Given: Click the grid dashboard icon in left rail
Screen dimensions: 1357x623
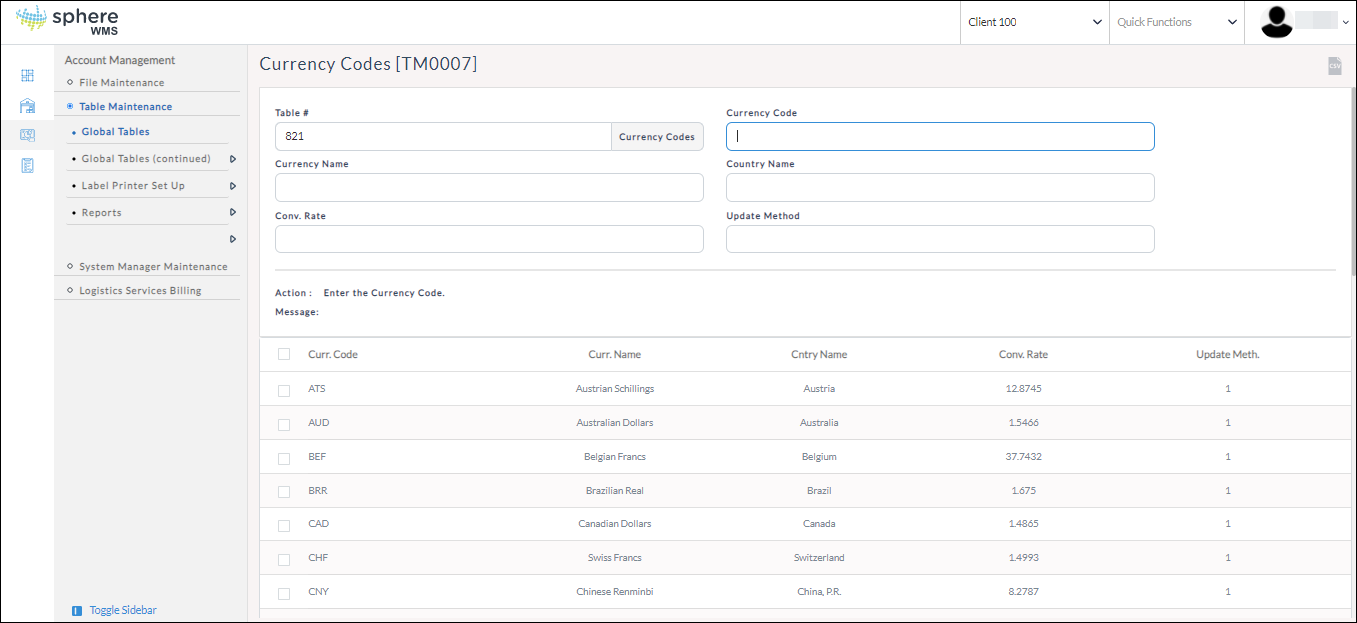Looking at the screenshot, I should [x=27, y=76].
